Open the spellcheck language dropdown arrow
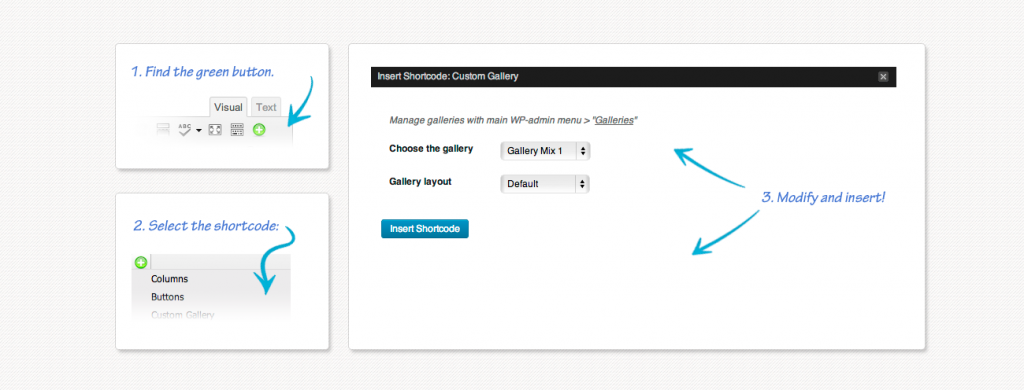 tap(199, 131)
